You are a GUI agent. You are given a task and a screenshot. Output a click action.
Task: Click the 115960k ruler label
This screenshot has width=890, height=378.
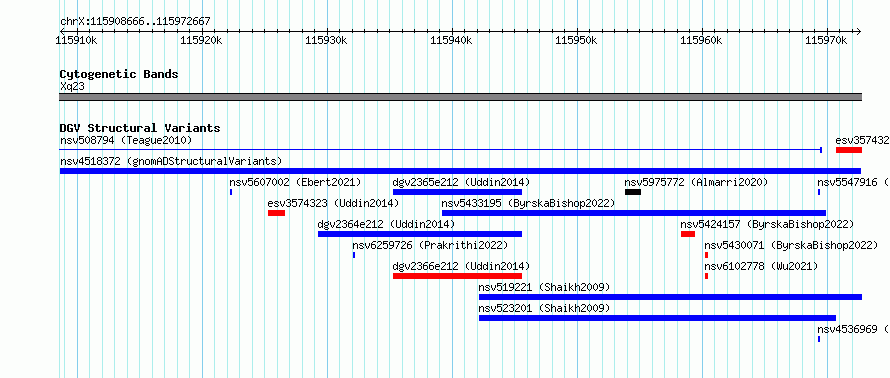(701, 40)
